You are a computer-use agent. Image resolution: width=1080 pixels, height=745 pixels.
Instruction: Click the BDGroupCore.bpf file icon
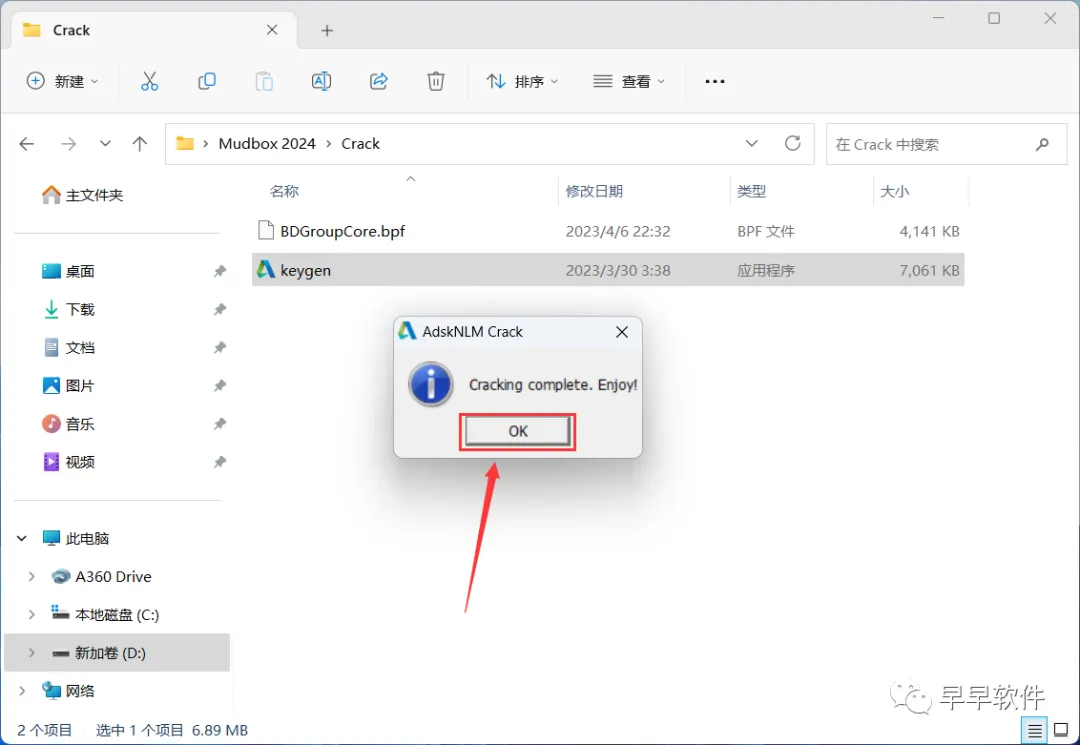265,230
